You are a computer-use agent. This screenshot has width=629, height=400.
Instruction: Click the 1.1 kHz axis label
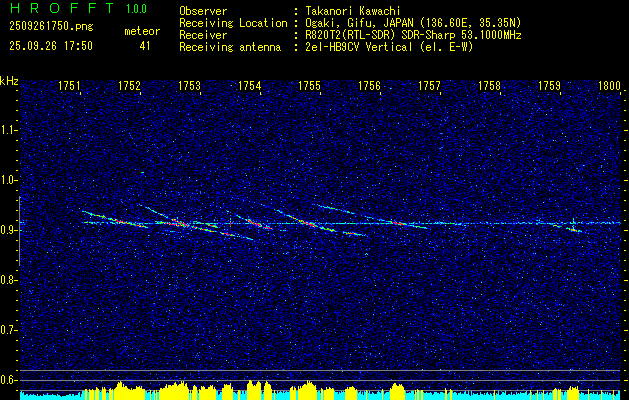coord(8,130)
